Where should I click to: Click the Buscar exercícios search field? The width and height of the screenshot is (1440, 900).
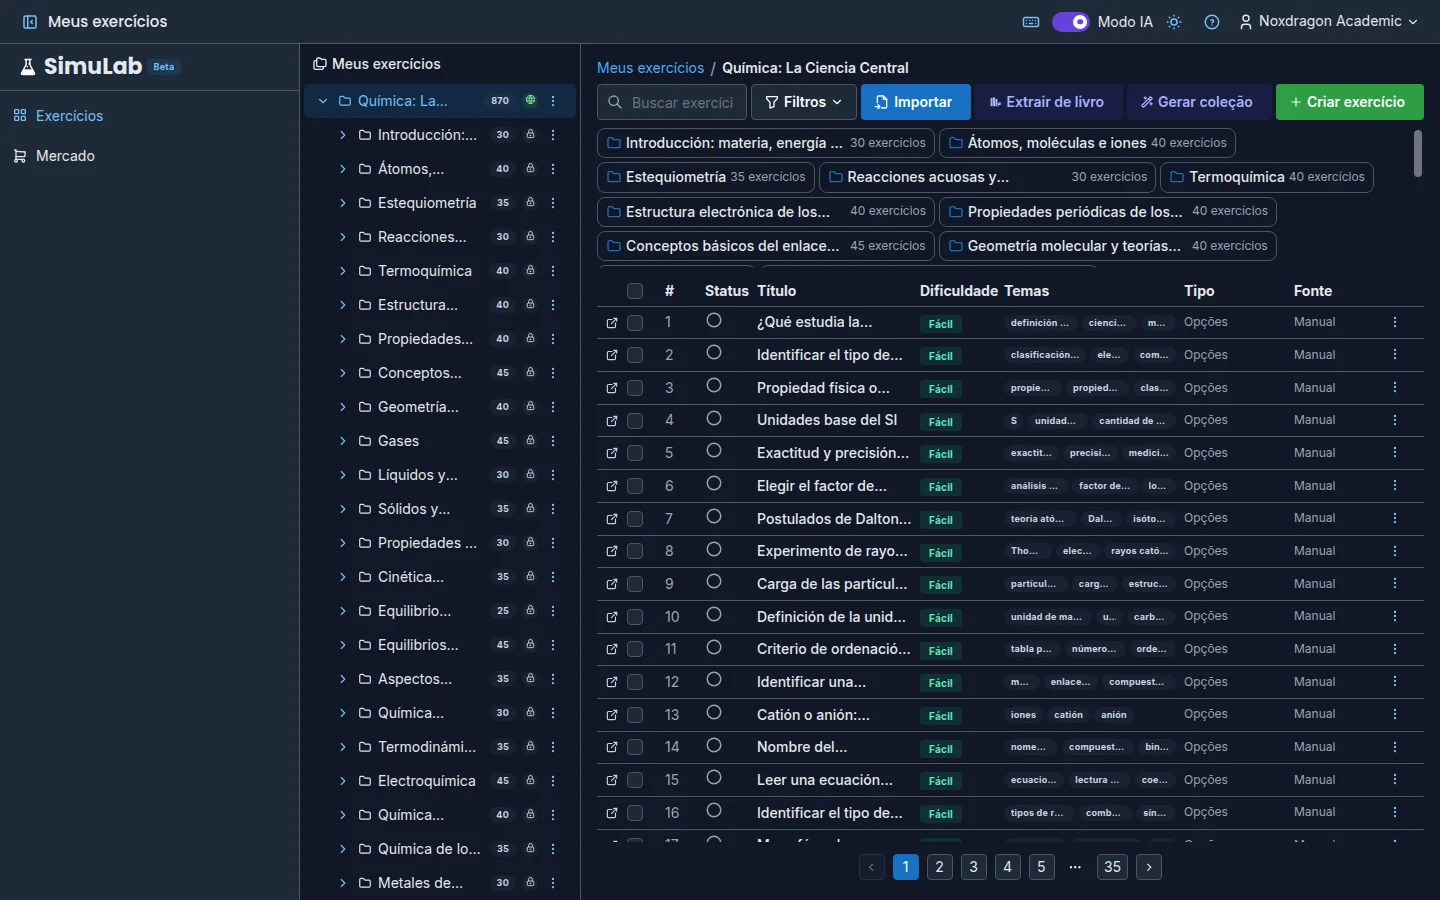(672, 102)
